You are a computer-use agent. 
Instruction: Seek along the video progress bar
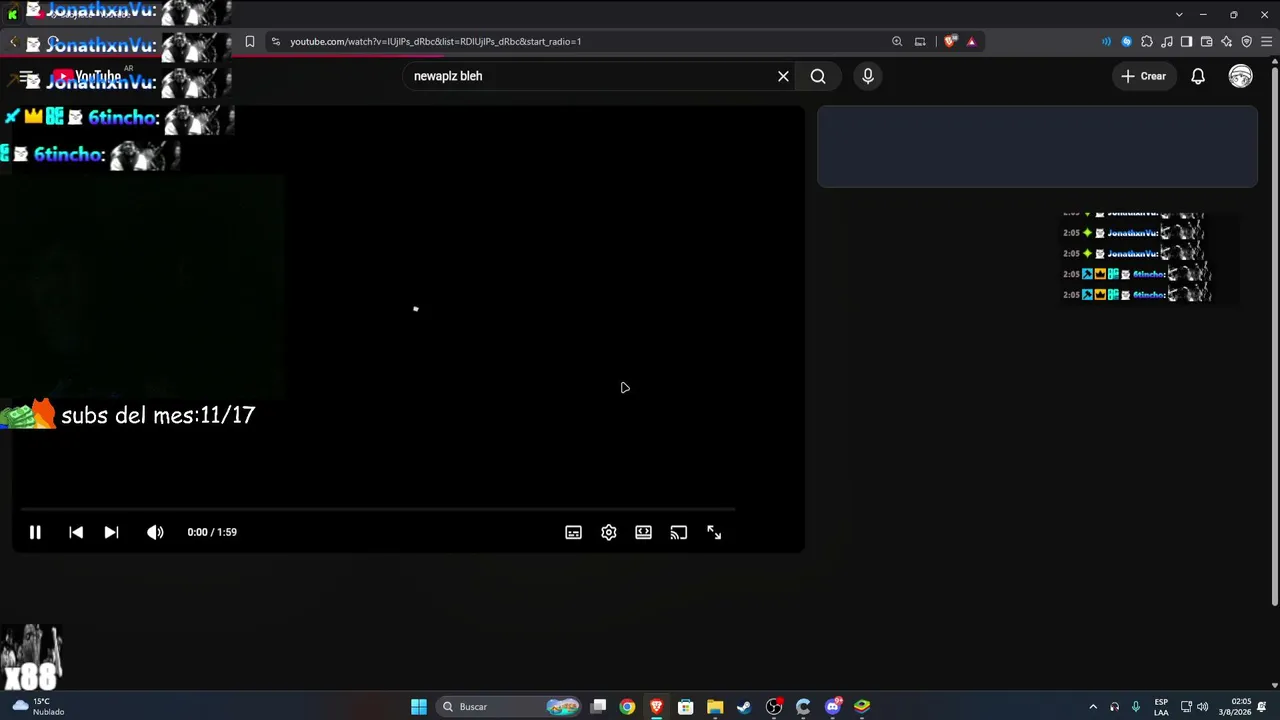378,510
